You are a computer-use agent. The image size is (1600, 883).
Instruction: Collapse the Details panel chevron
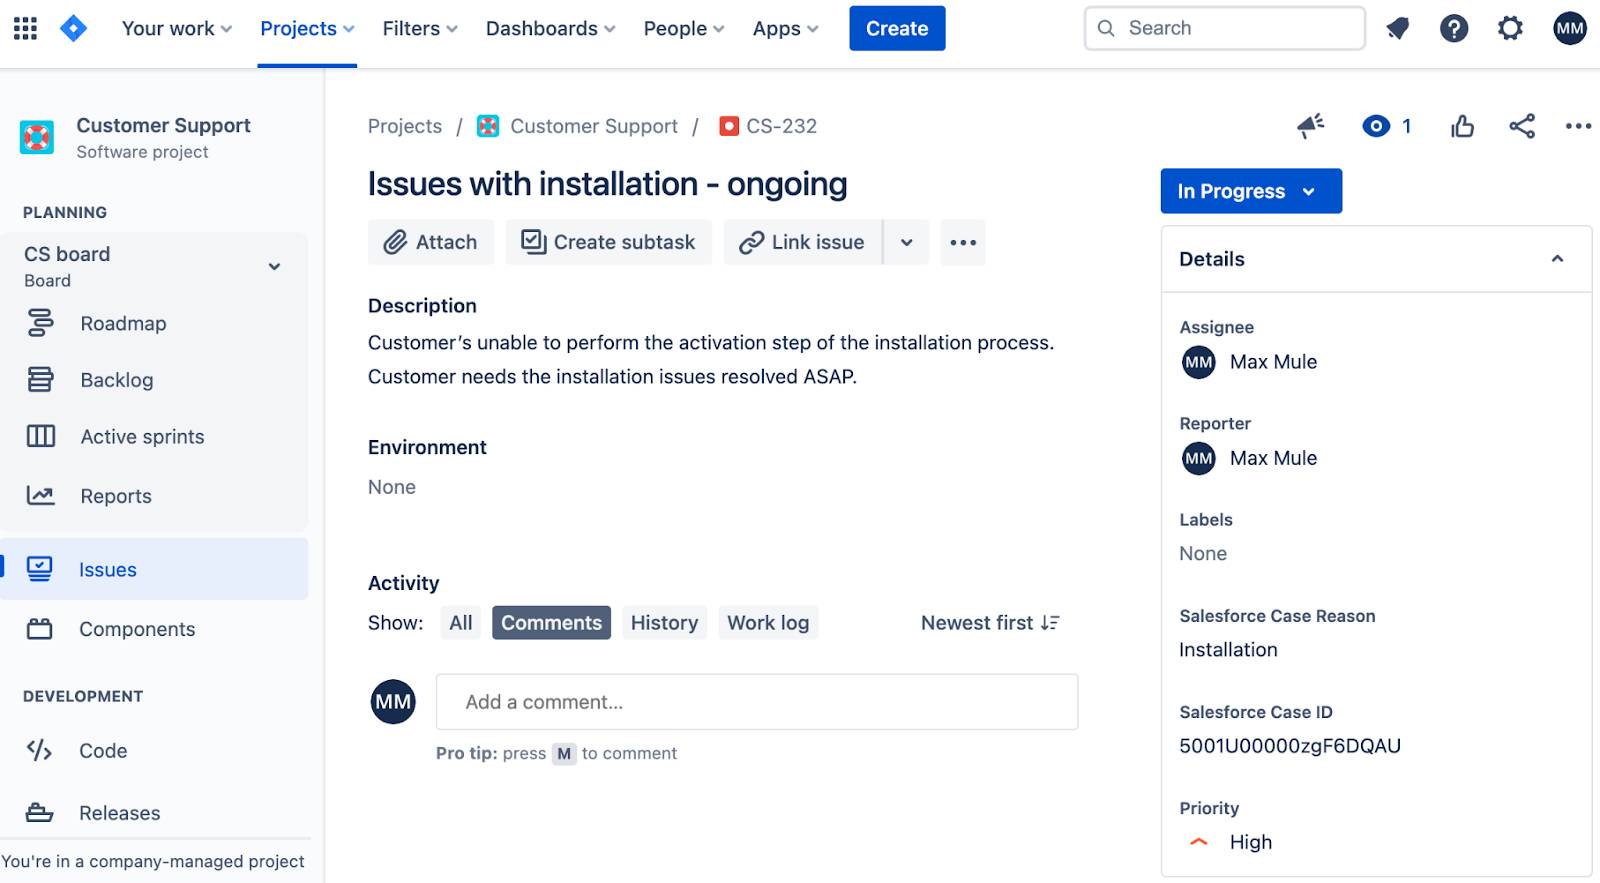1557,259
